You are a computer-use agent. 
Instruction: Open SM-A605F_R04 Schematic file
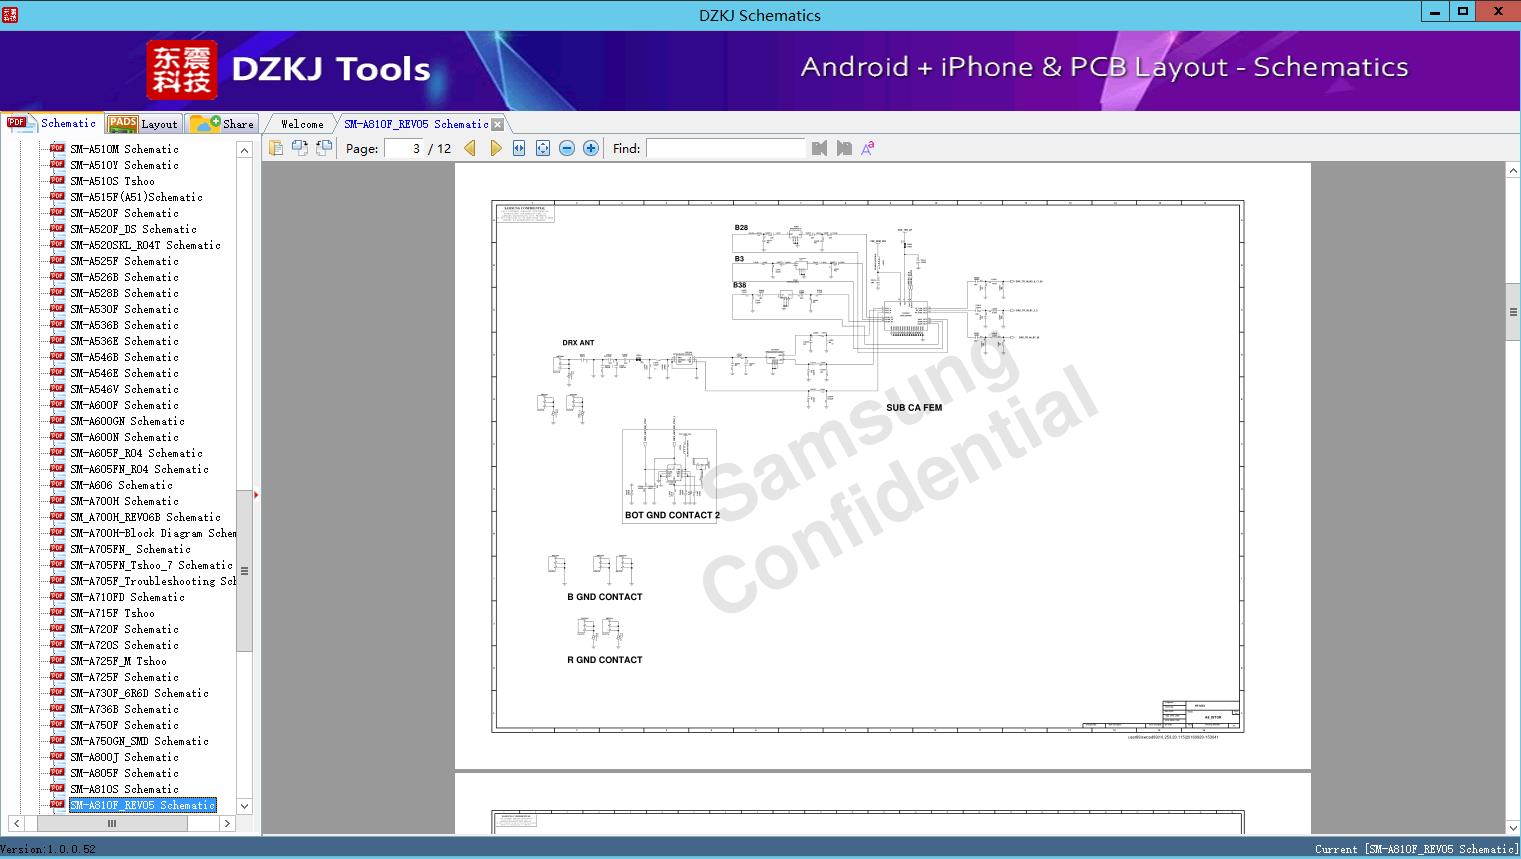136,453
